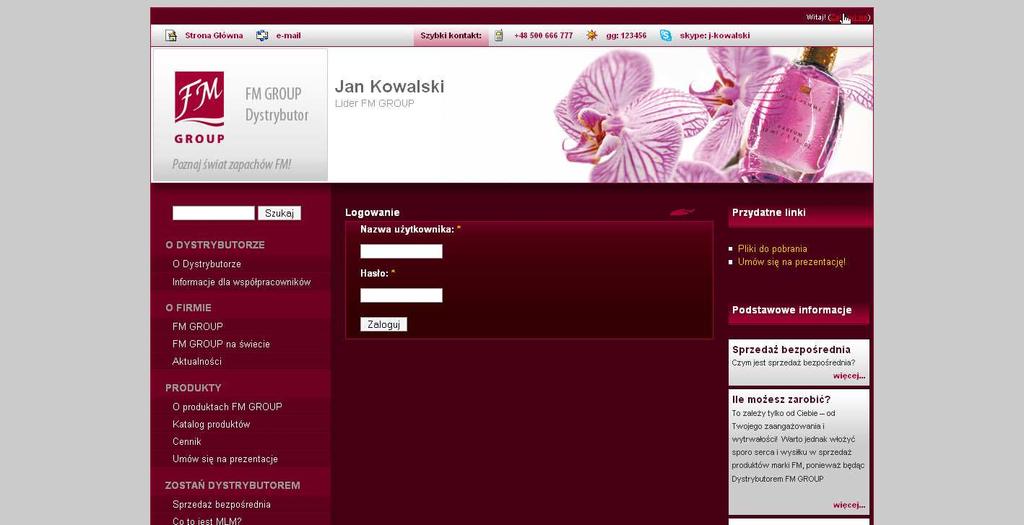The height and width of the screenshot is (525, 1024).
Task: Click skype: j-kowalski contact
Action: coord(714,35)
